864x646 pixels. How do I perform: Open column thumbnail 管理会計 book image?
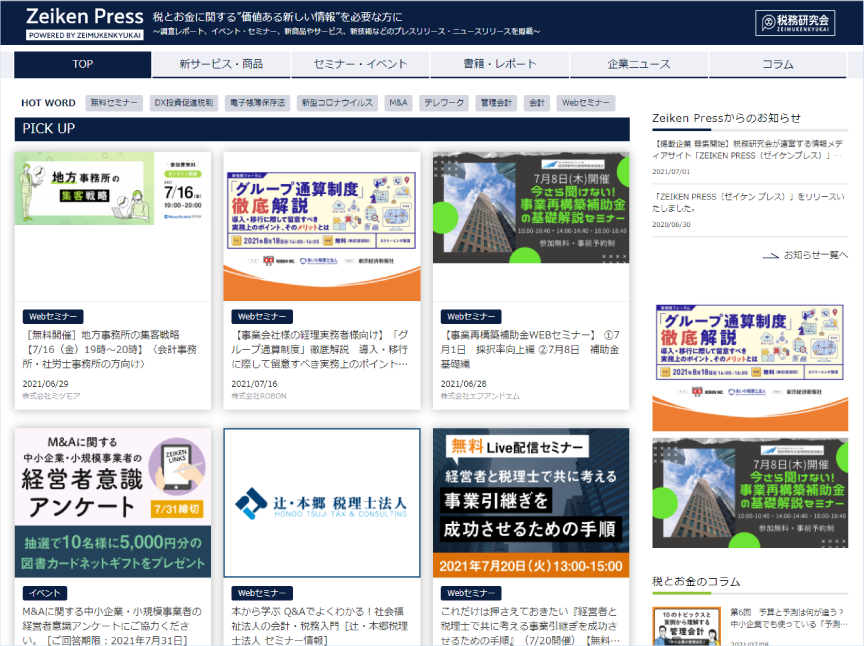[x=687, y=626]
